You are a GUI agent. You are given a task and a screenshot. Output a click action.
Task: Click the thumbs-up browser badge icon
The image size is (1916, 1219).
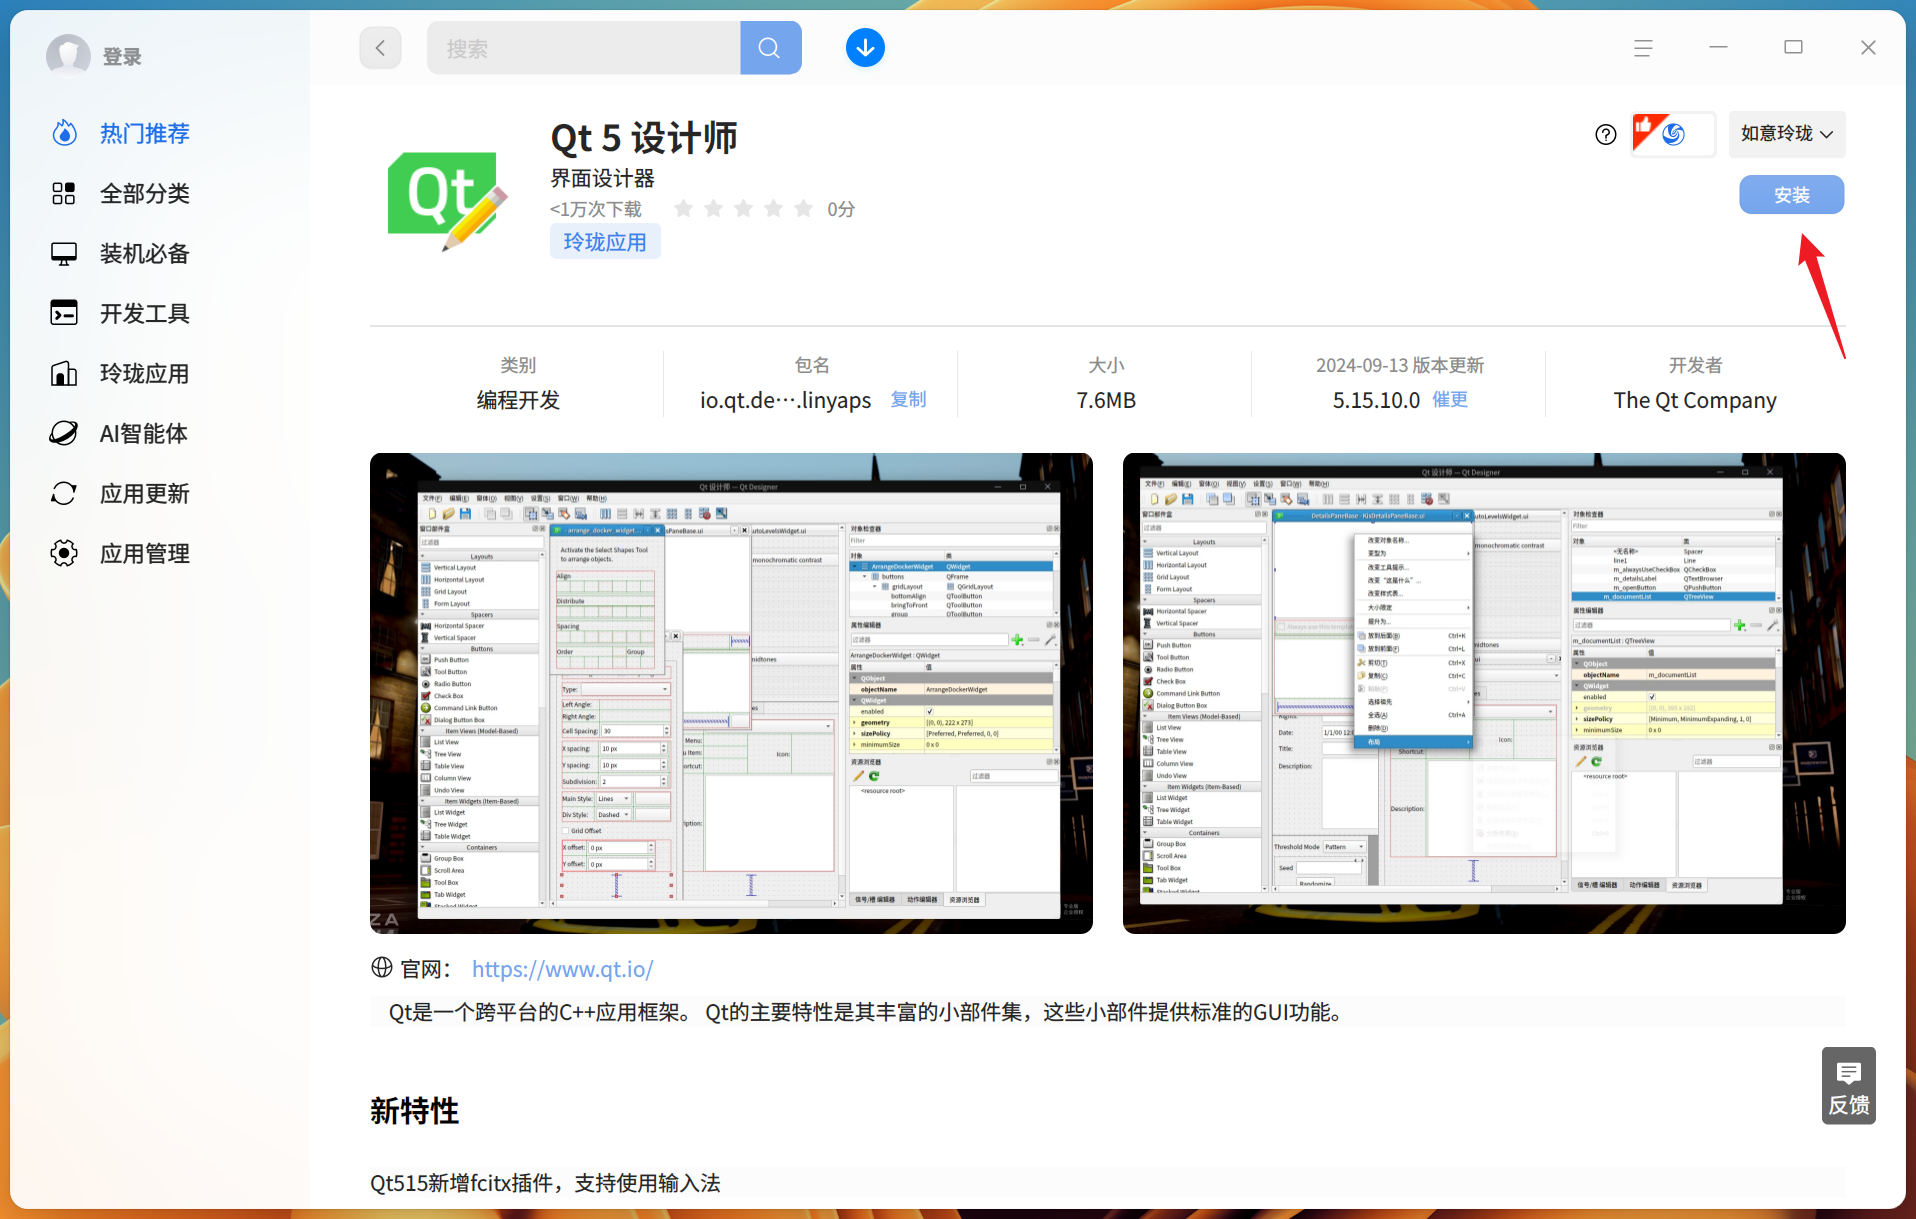coord(1673,134)
